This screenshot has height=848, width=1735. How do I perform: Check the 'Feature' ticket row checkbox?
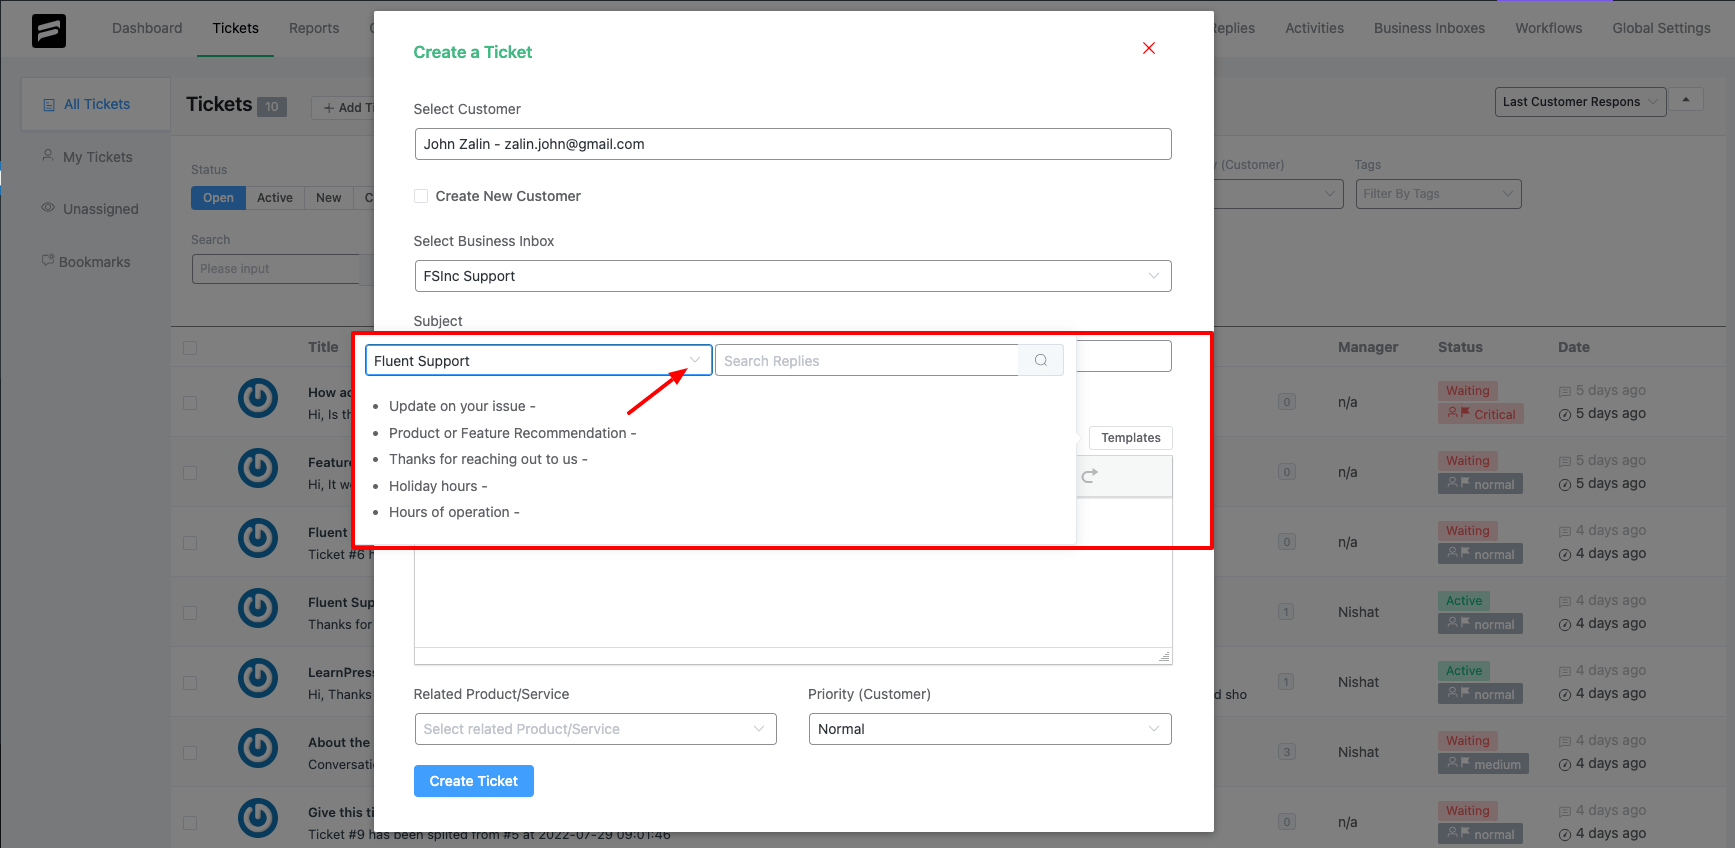click(190, 473)
